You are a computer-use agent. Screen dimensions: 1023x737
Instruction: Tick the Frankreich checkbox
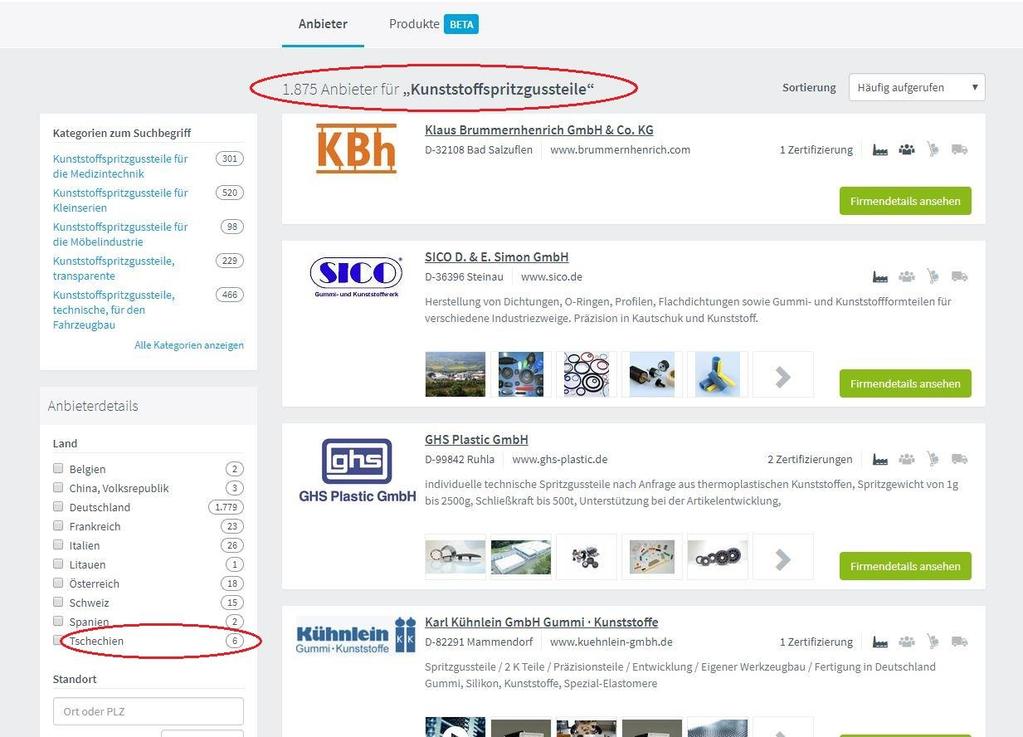point(58,525)
